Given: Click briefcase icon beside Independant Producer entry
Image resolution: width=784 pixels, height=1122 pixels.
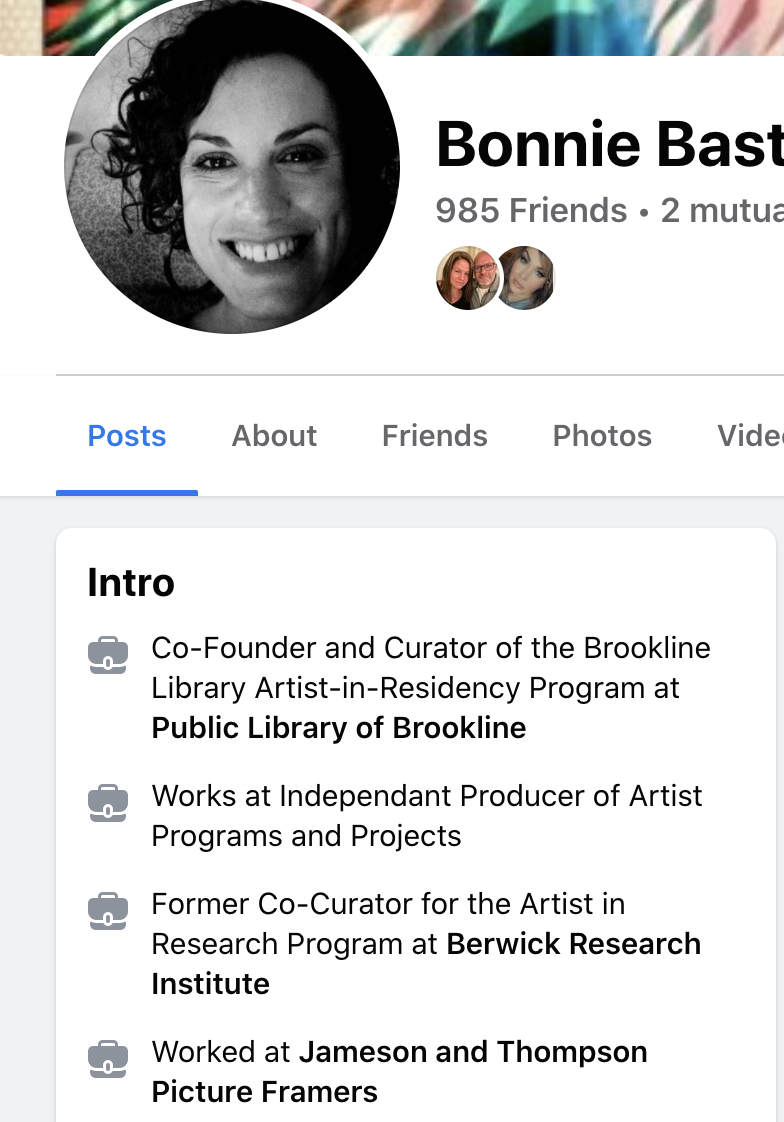Looking at the screenshot, I should point(108,803).
